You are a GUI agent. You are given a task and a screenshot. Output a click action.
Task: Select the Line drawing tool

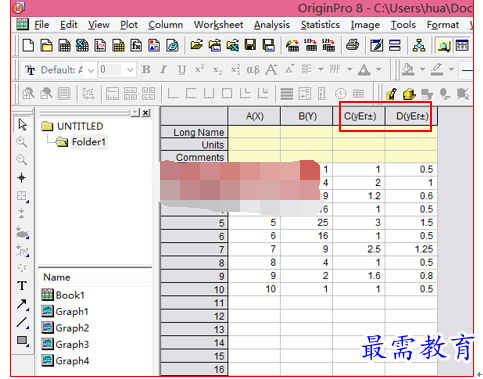click(22, 322)
